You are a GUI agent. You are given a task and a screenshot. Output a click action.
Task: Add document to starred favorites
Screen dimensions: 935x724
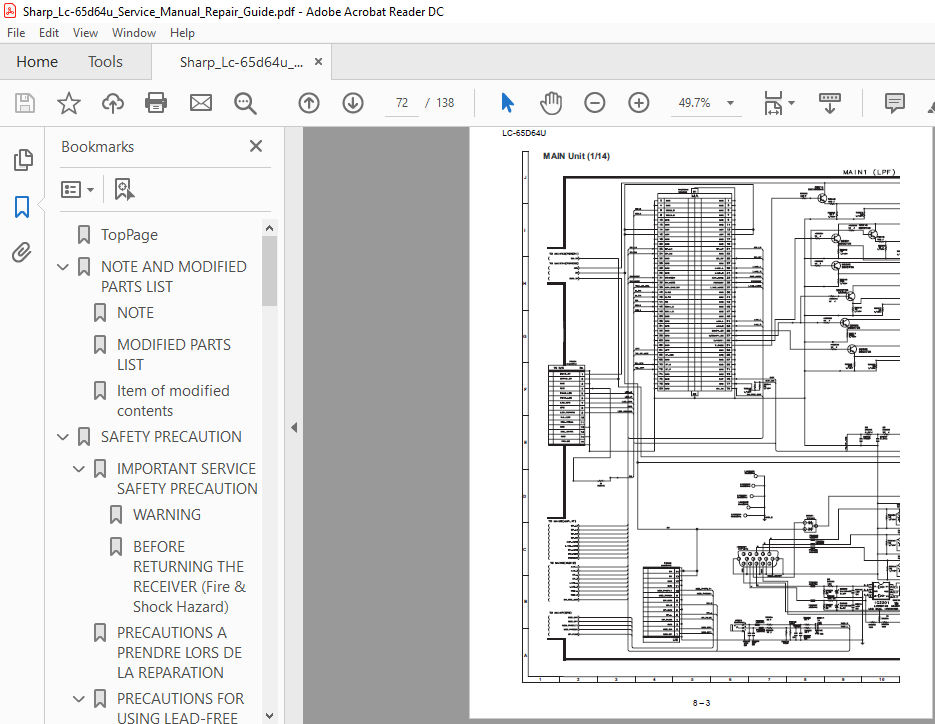click(x=69, y=103)
